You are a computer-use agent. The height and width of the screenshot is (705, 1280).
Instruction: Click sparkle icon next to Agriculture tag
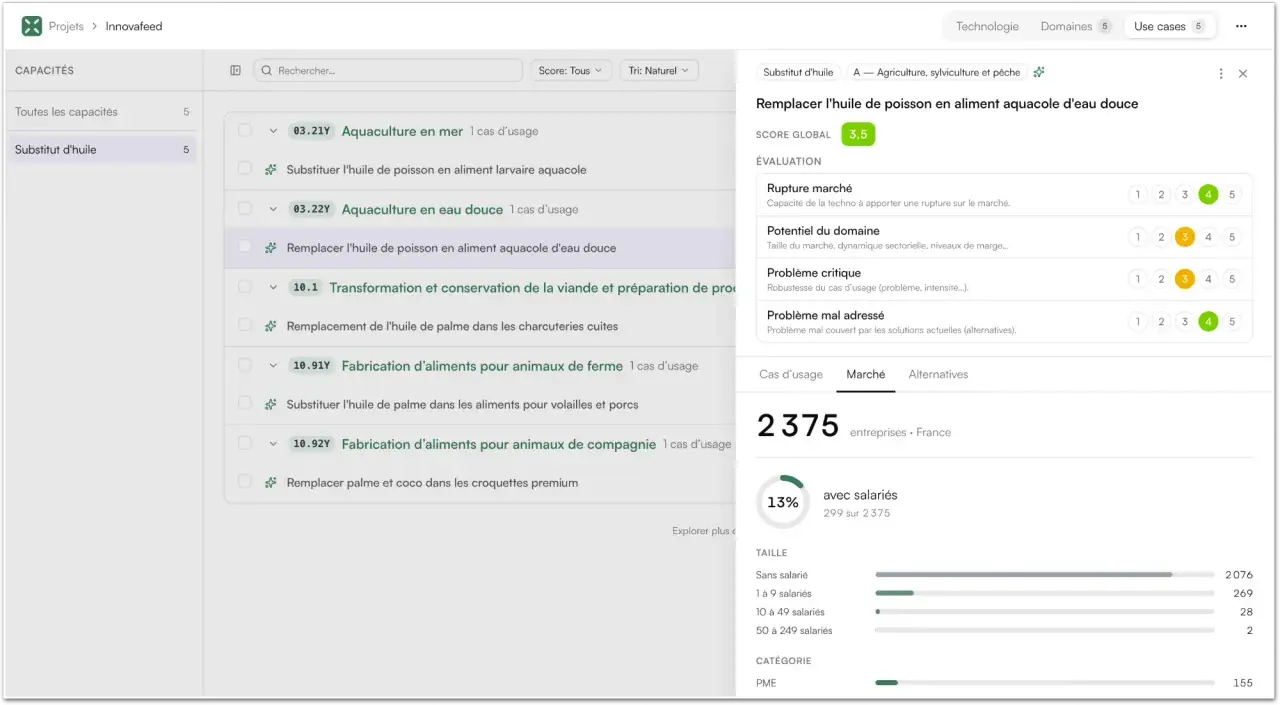(1040, 72)
